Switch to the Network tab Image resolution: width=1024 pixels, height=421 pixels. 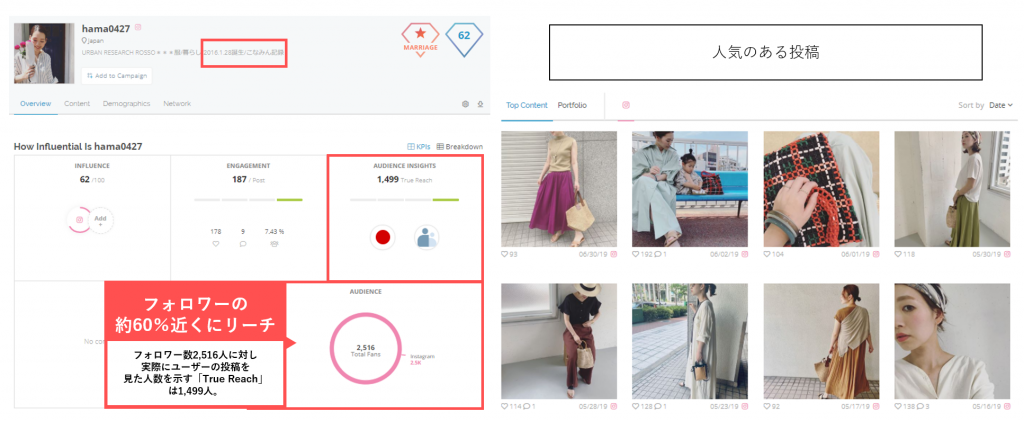point(177,104)
